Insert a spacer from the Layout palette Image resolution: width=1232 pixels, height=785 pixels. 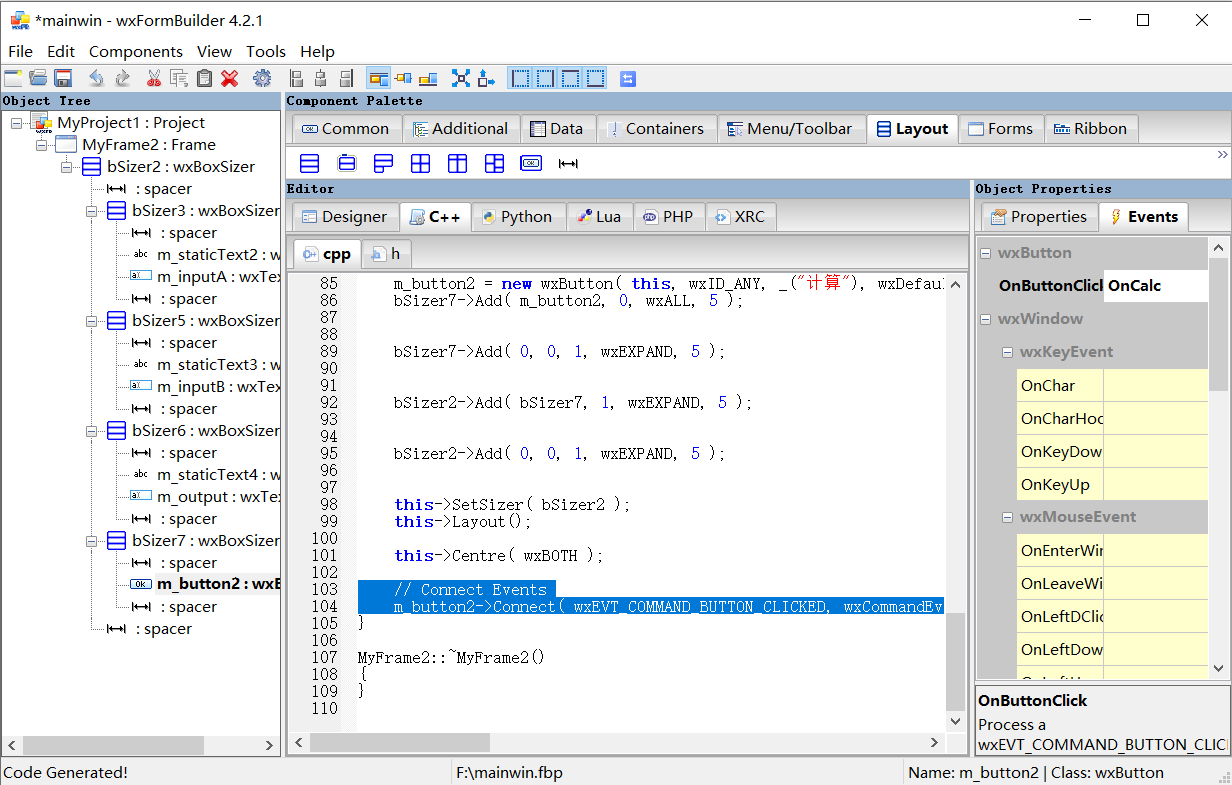567,162
